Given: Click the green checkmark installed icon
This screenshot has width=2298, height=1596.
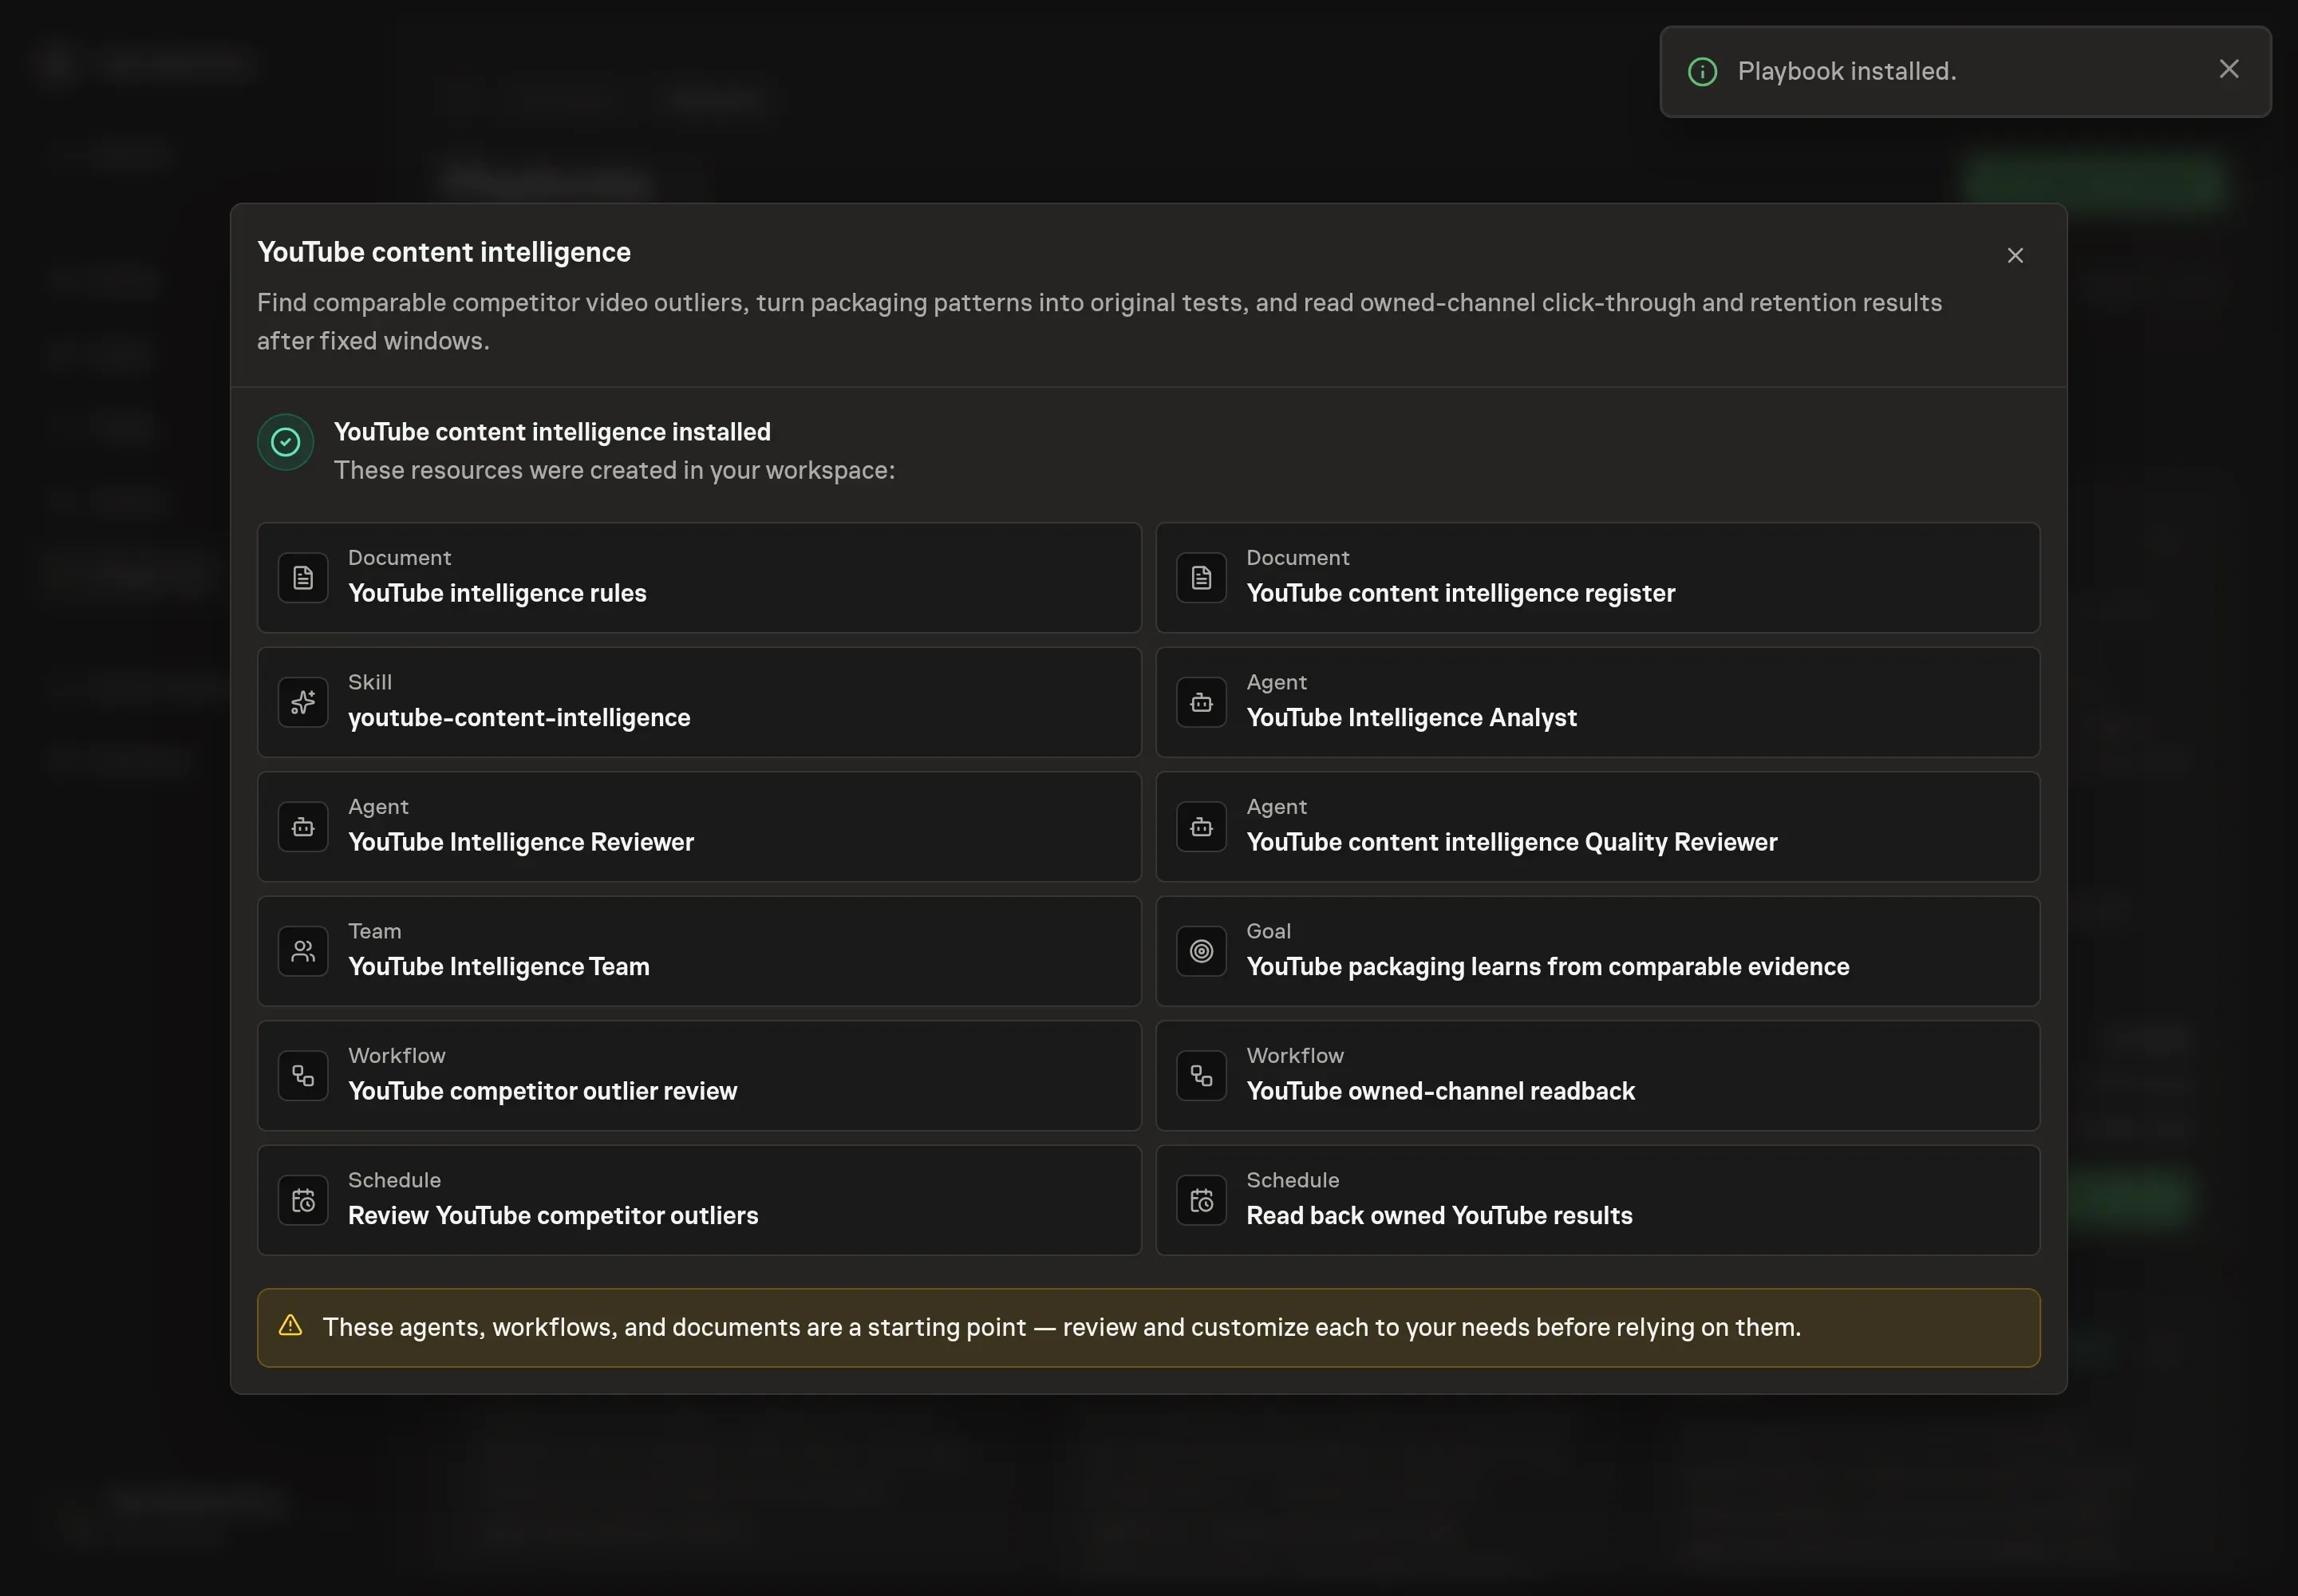Looking at the screenshot, I should coord(286,442).
